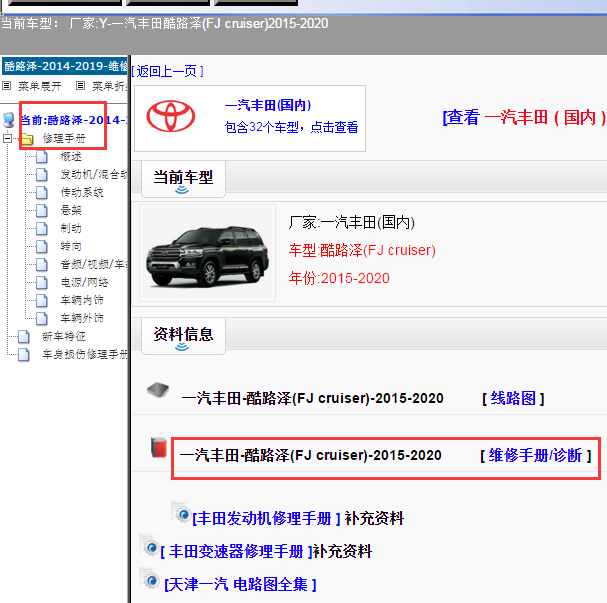Open 车身损伤修理手册 in the tree
The height and width of the screenshot is (603, 607).
click(85, 354)
